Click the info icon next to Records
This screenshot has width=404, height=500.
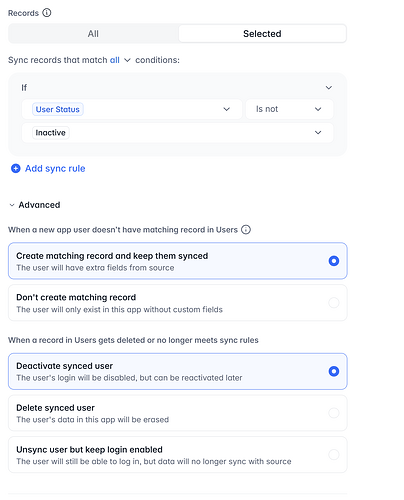coord(47,13)
